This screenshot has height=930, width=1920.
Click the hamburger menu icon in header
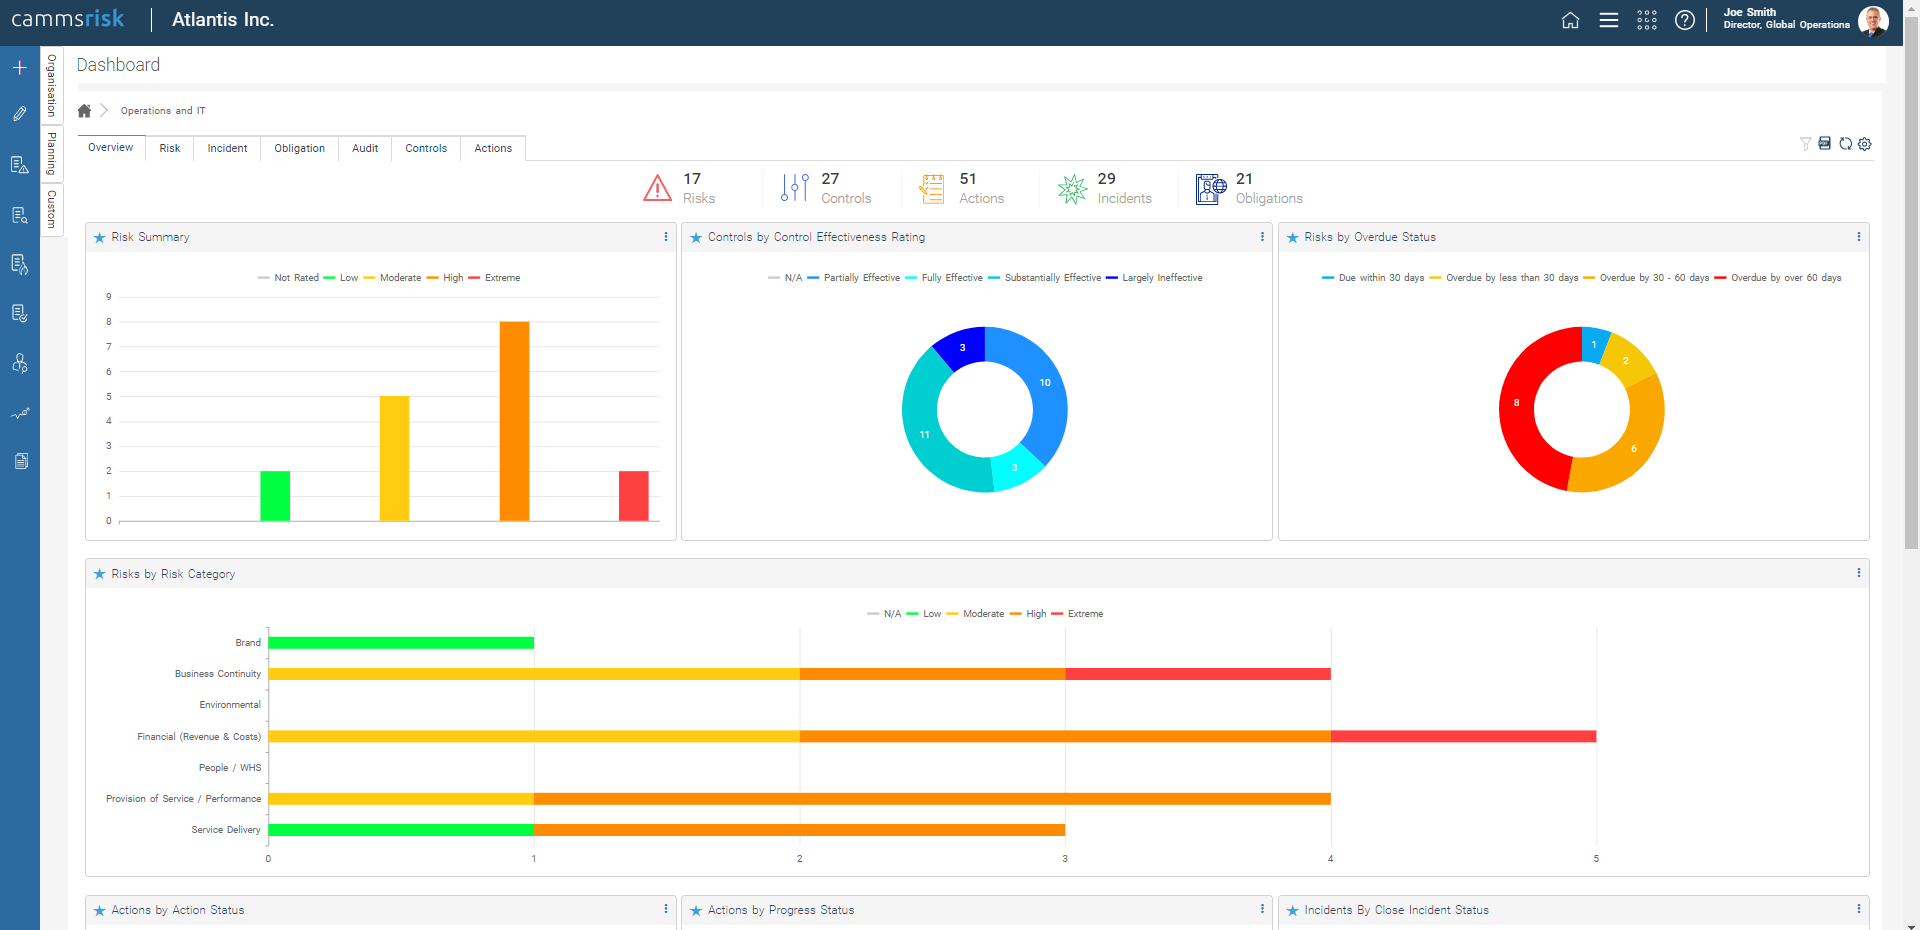(1608, 20)
